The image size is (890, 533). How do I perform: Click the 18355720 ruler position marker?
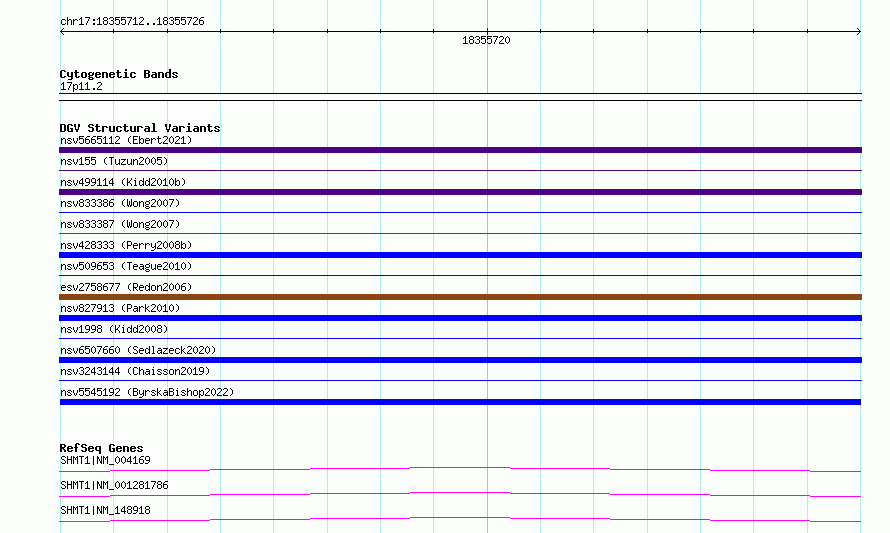click(x=486, y=40)
